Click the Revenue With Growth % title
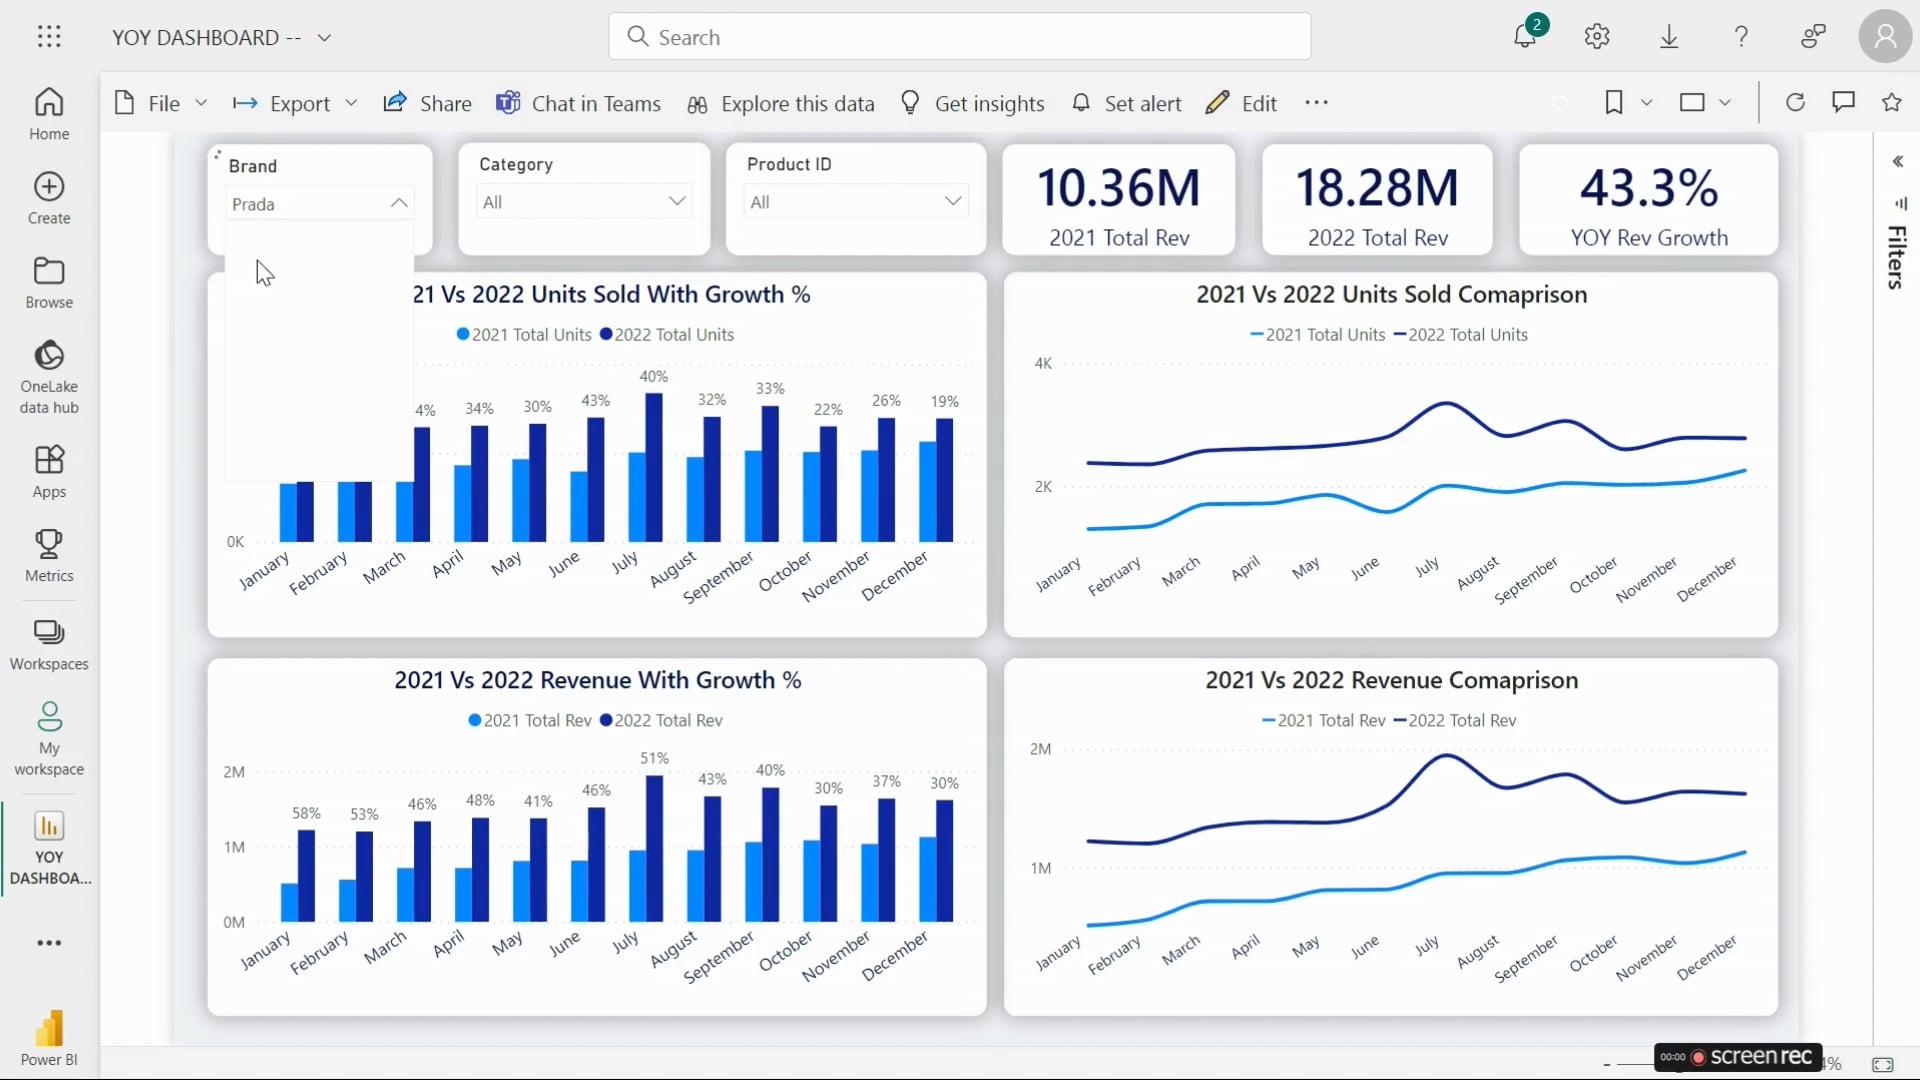Viewport: 1920px width, 1080px height. (x=597, y=680)
